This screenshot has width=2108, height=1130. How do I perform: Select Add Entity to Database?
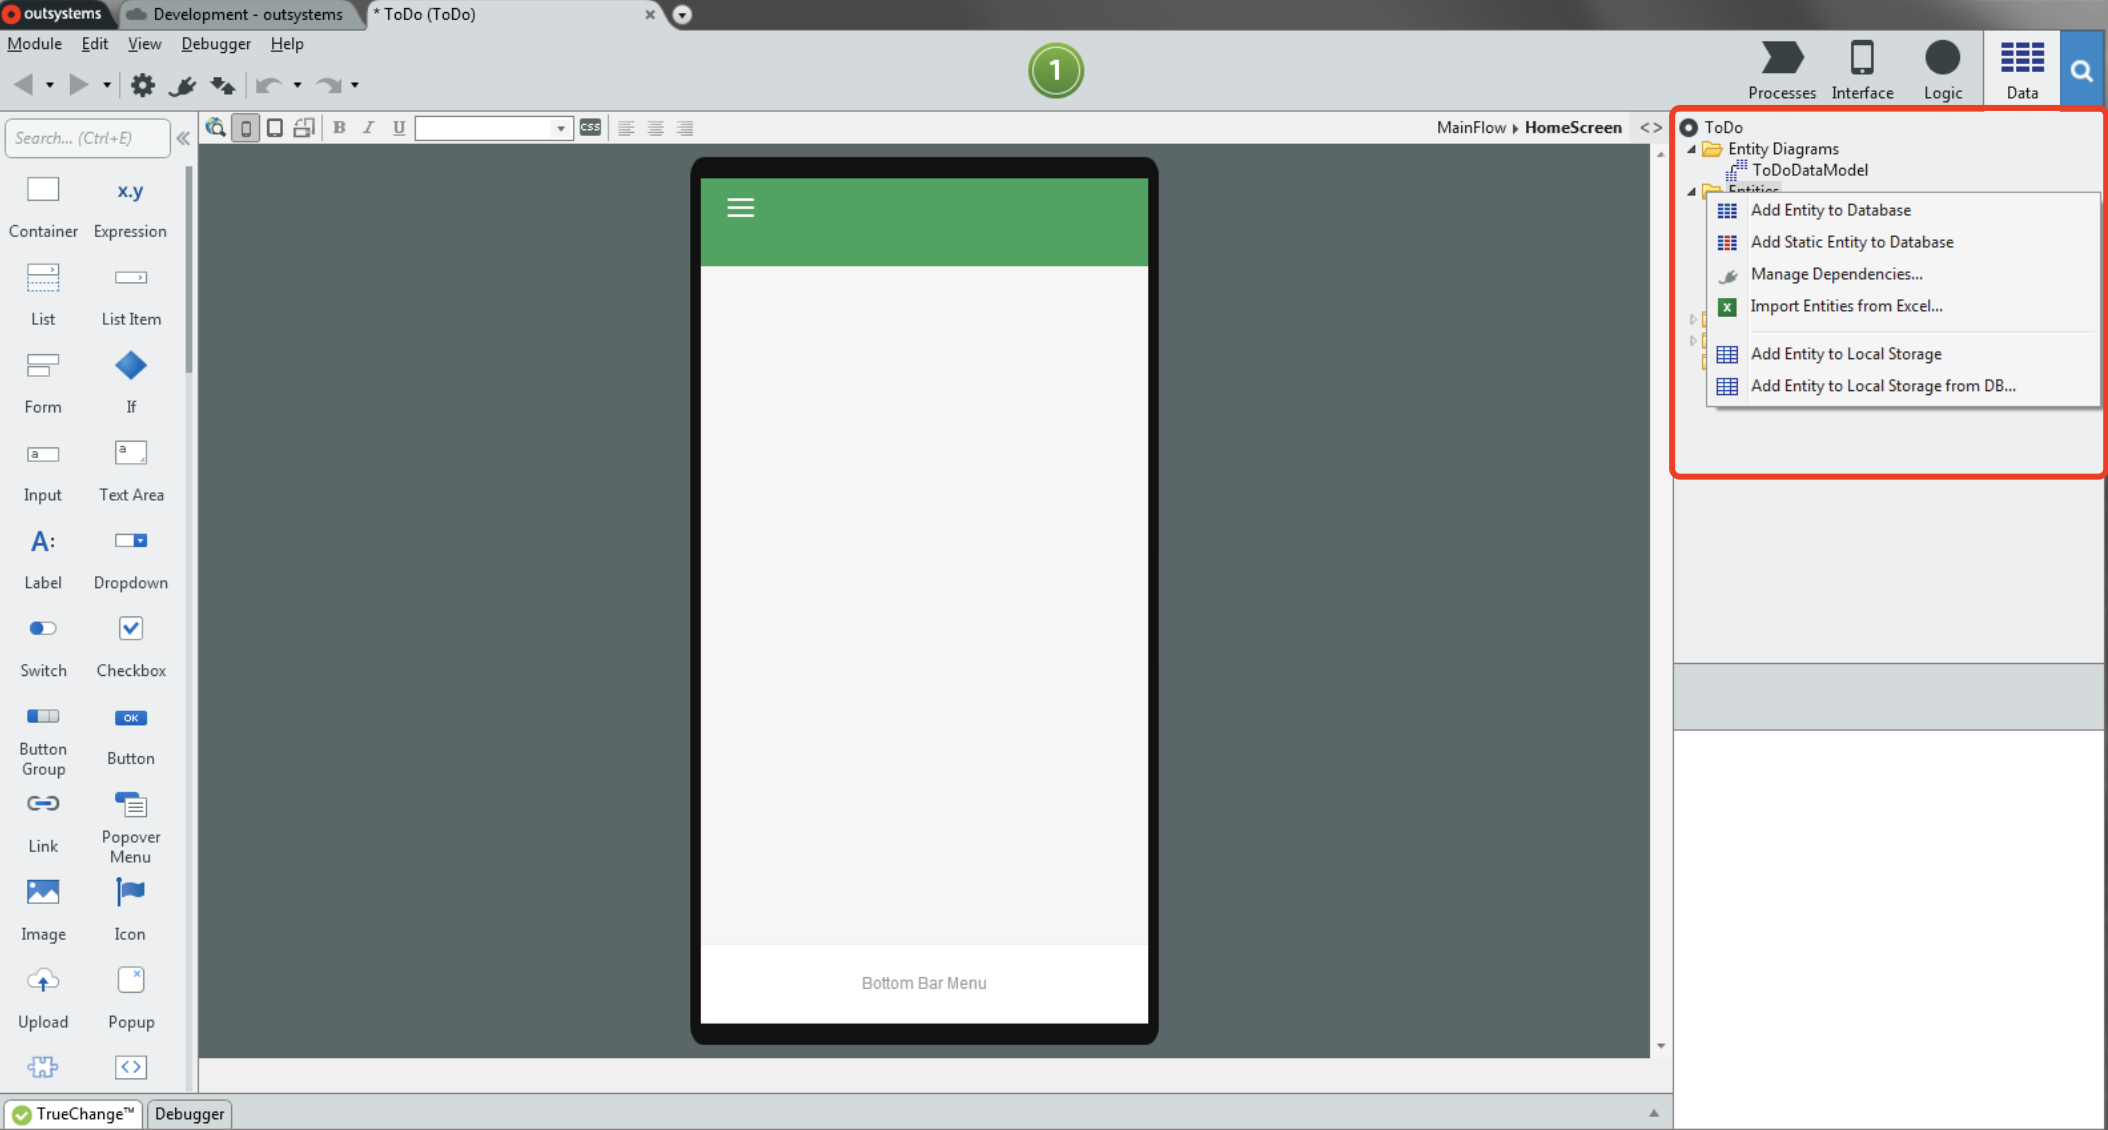click(x=1831, y=209)
